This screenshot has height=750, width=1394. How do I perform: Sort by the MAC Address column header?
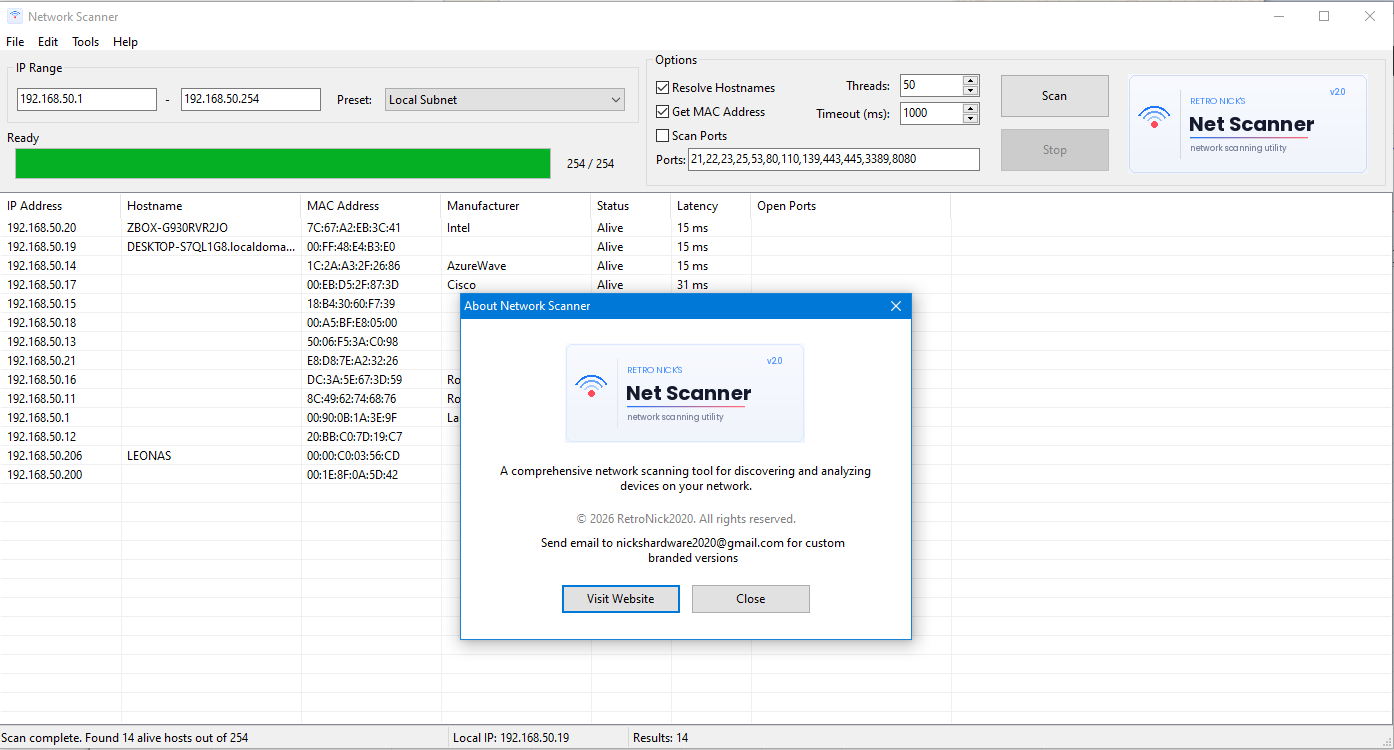[370, 206]
